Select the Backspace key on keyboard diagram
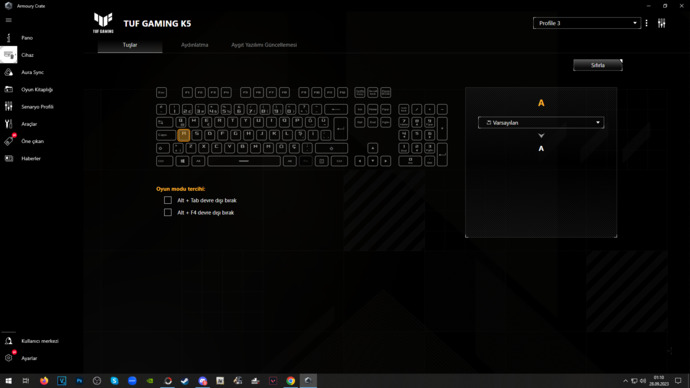 point(336,109)
